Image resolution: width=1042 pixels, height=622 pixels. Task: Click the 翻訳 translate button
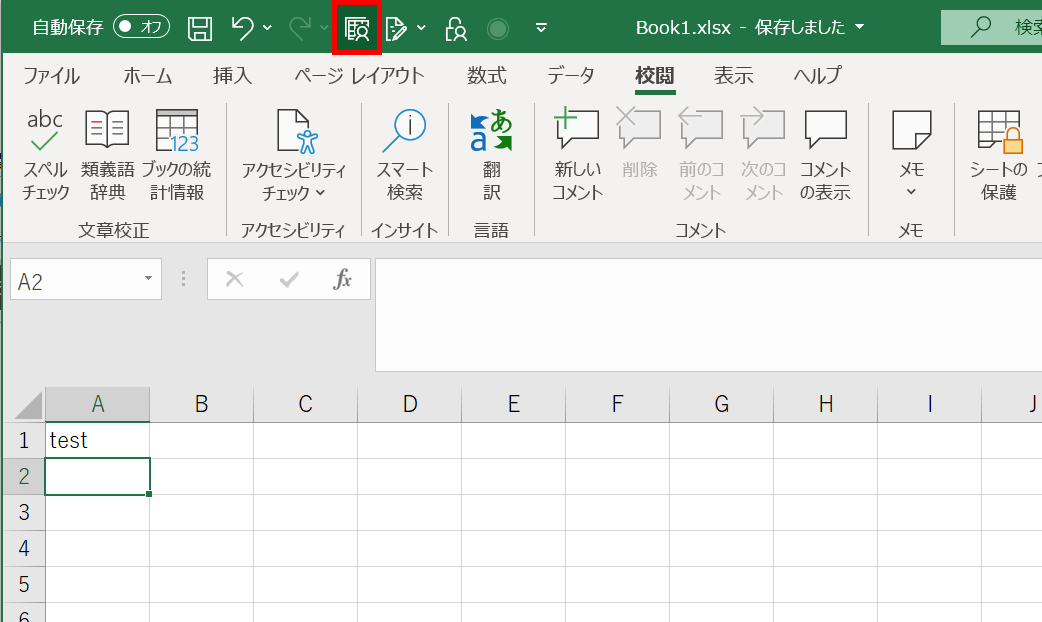tap(492, 156)
